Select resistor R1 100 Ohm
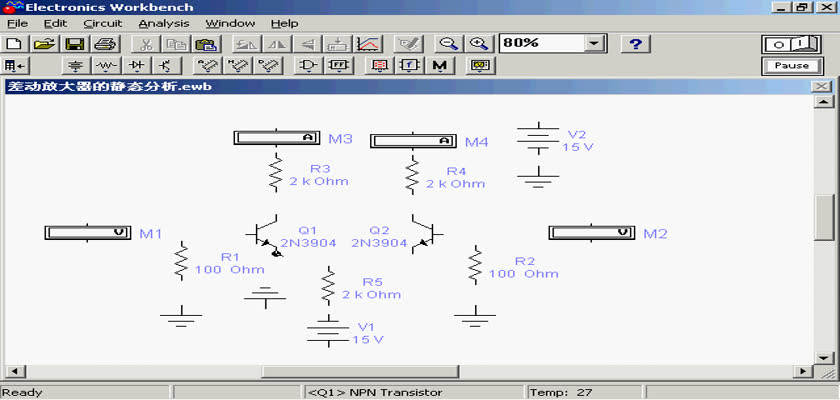Screen dimensions: 840x400 click(x=182, y=261)
